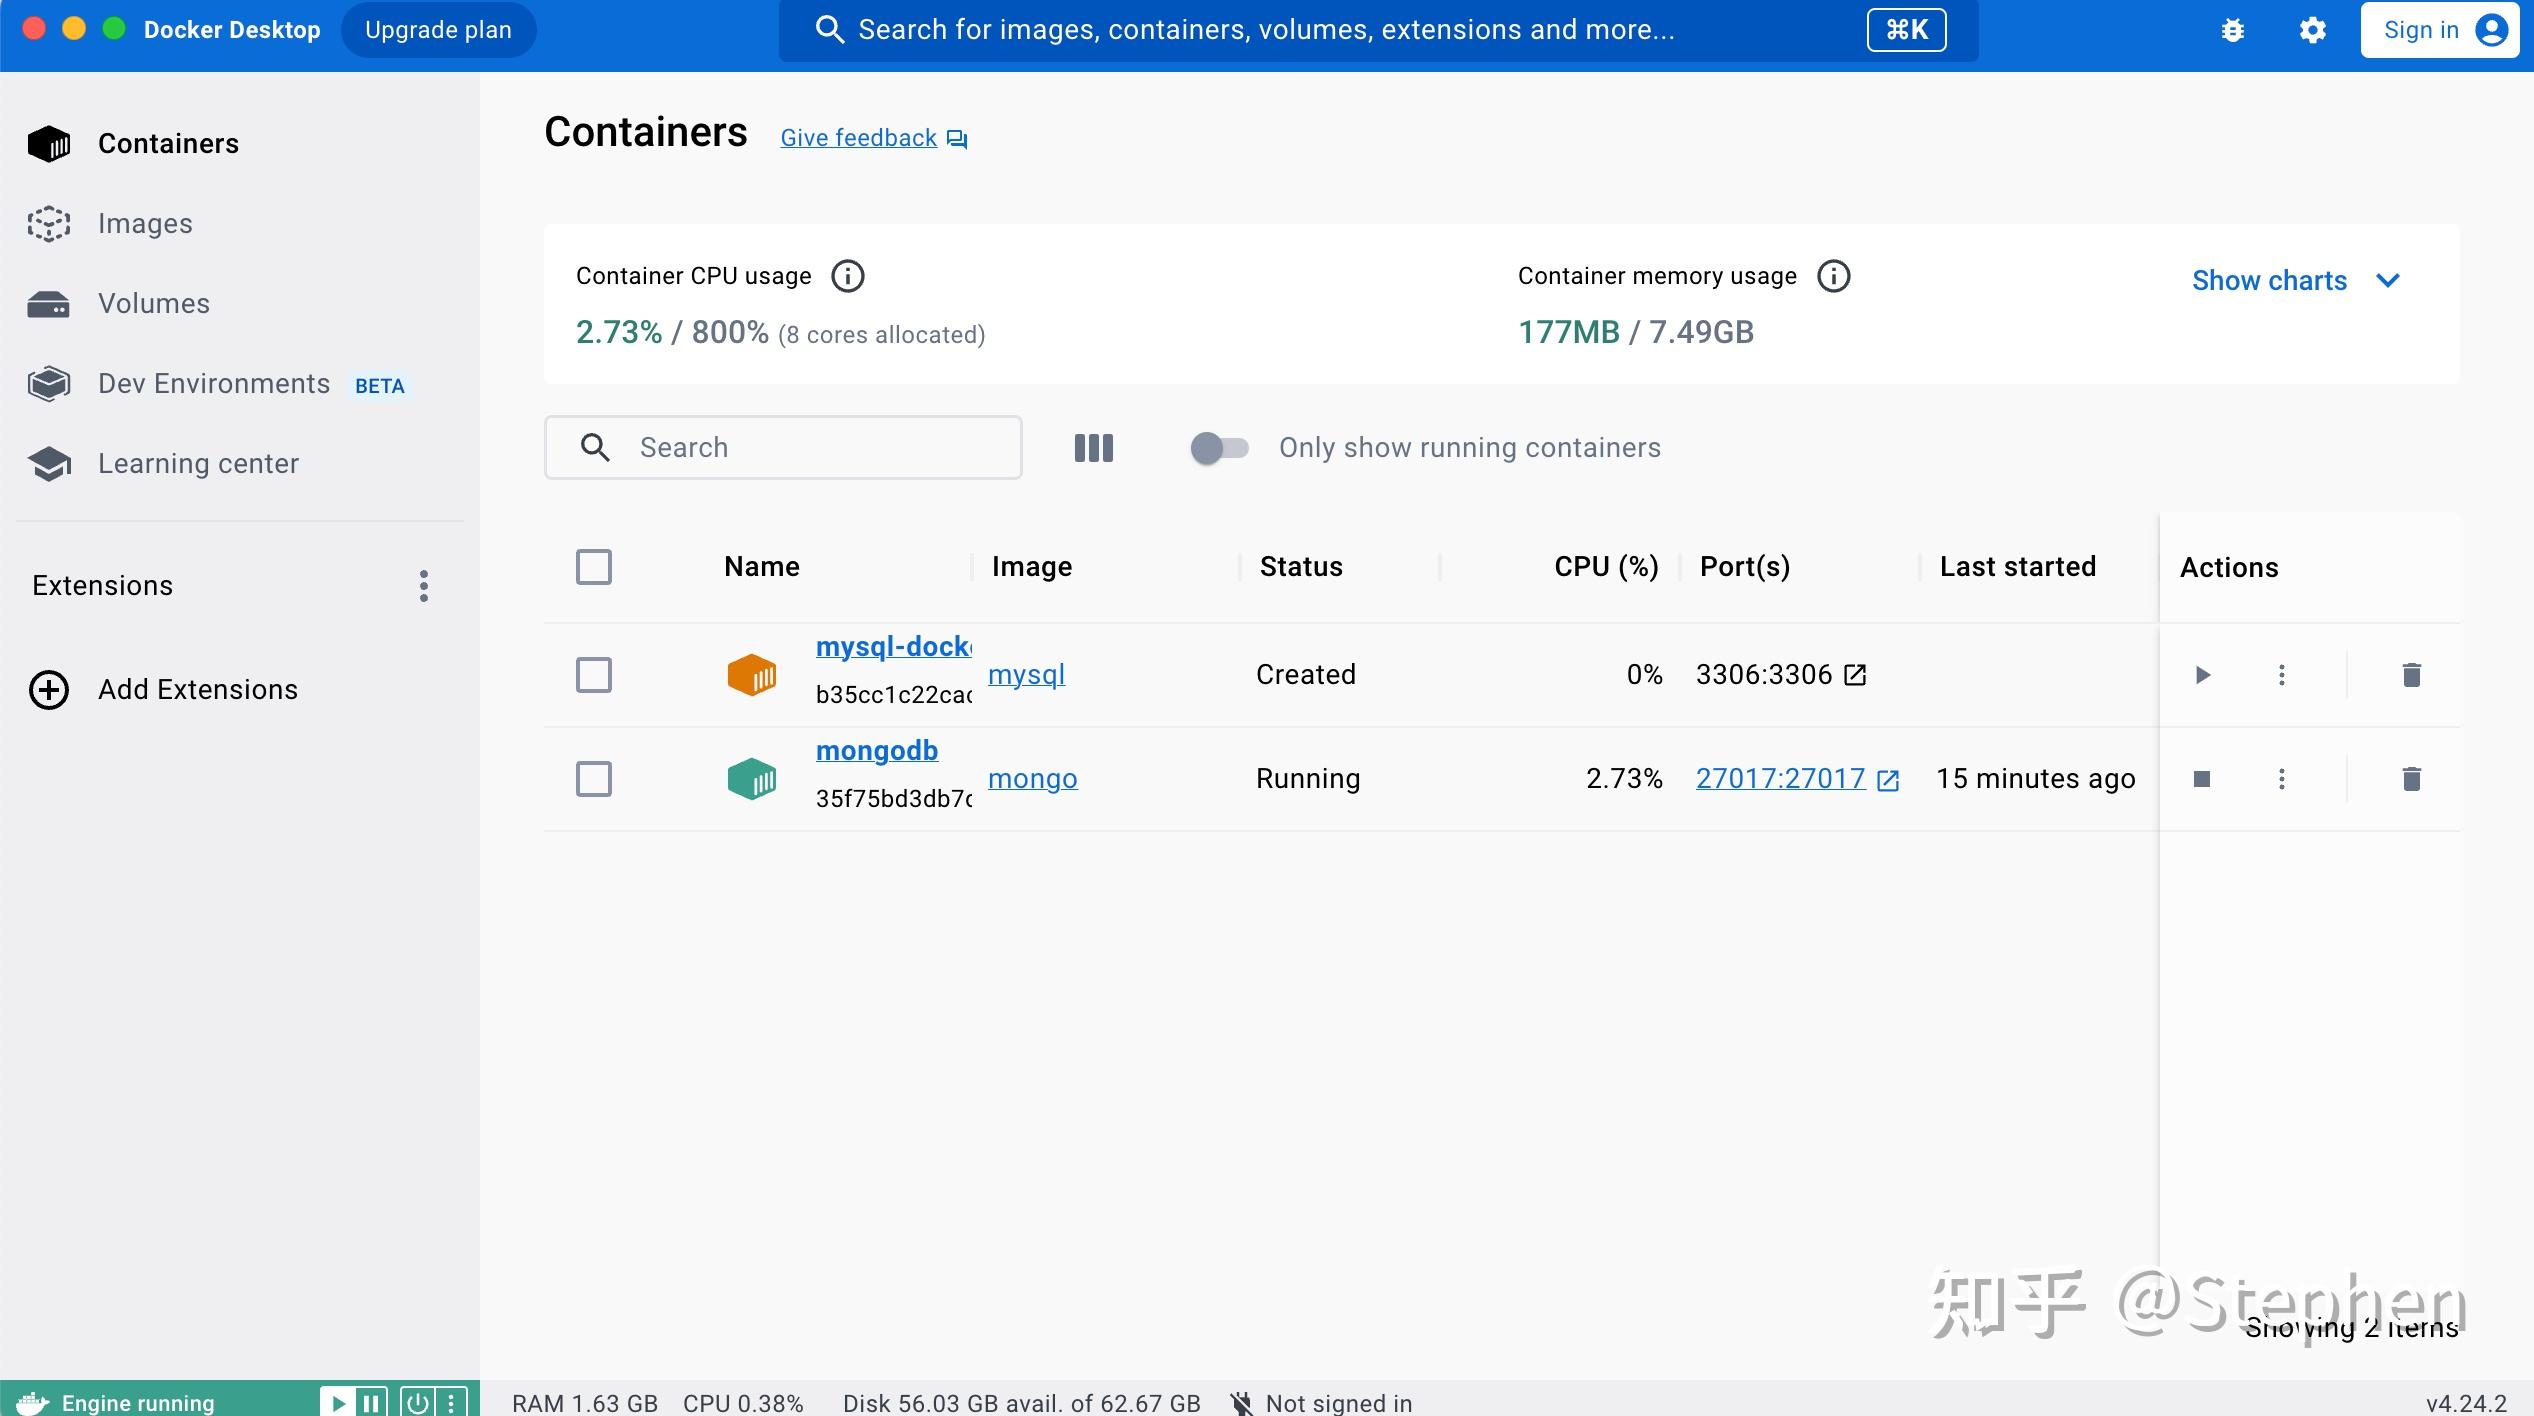Viewport: 2534px width, 1416px height.
Task: Open Dev Environments beta section
Action: click(240, 383)
